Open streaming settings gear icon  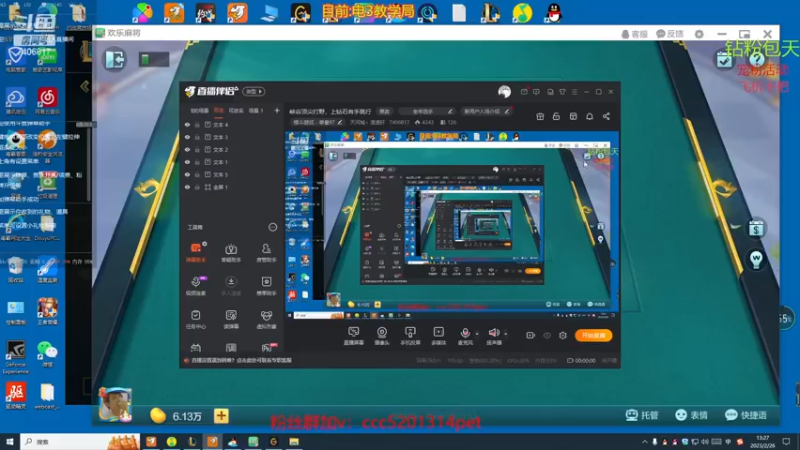click(x=563, y=335)
